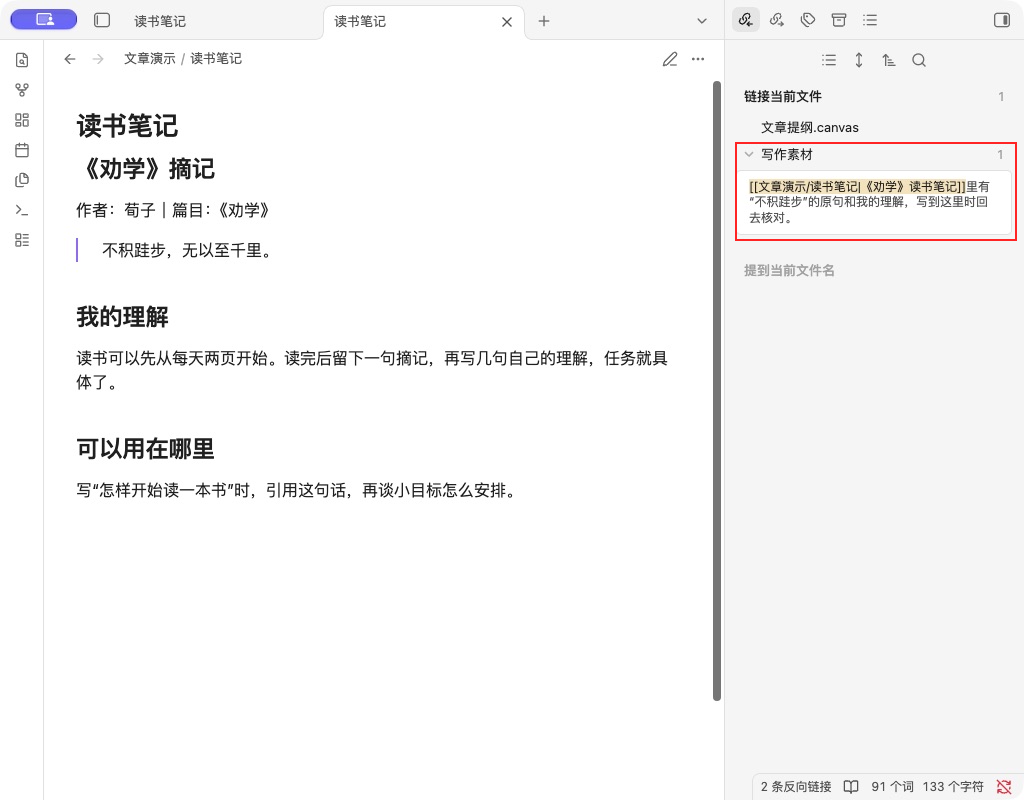
Task: Open the archive box panel icon
Action: pos(839,20)
